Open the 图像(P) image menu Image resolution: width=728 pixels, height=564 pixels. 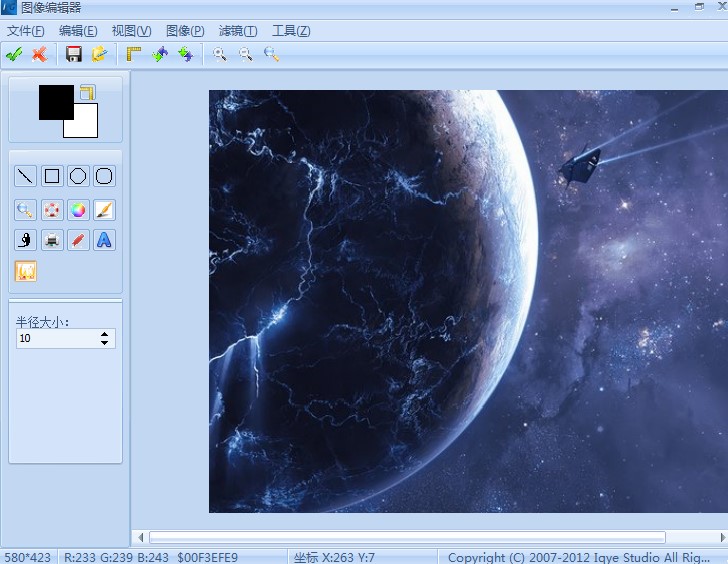[x=184, y=31]
